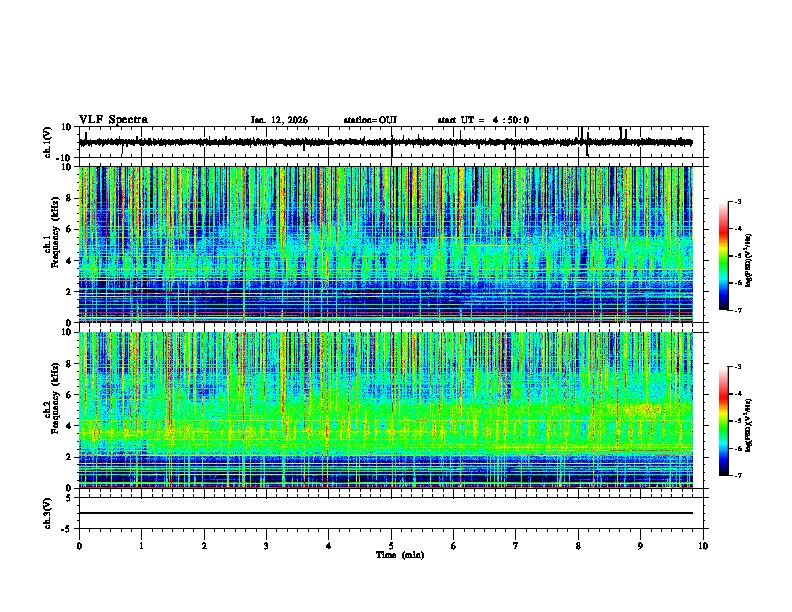The image size is (792, 612).
Task: Click the time-axis tick label "4"
Action: coord(329,546)
